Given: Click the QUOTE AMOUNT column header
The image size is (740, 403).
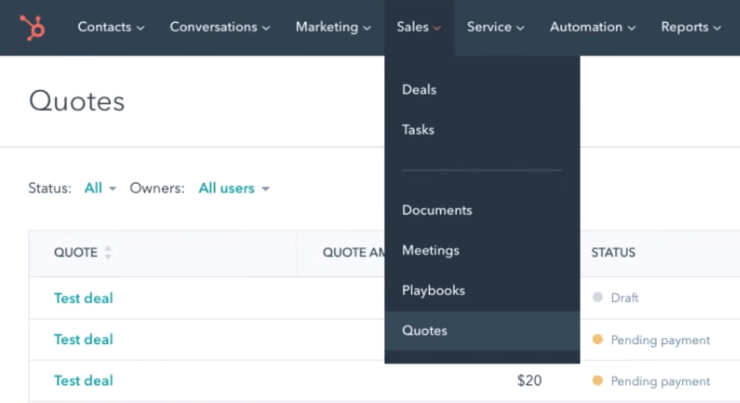Looking at the screenshot, I should pyautogui.click(x=353, y=252).
